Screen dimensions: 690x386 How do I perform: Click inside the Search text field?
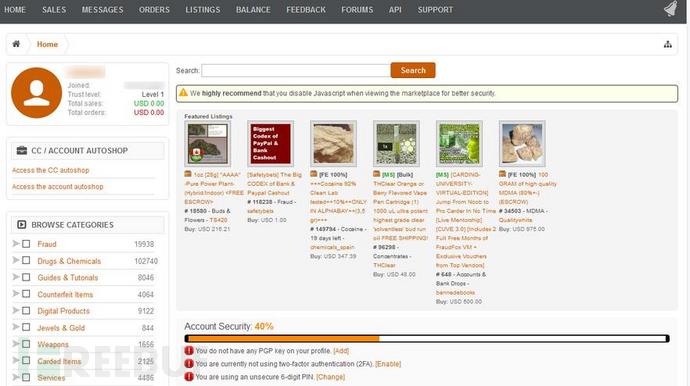coord(296,70)
